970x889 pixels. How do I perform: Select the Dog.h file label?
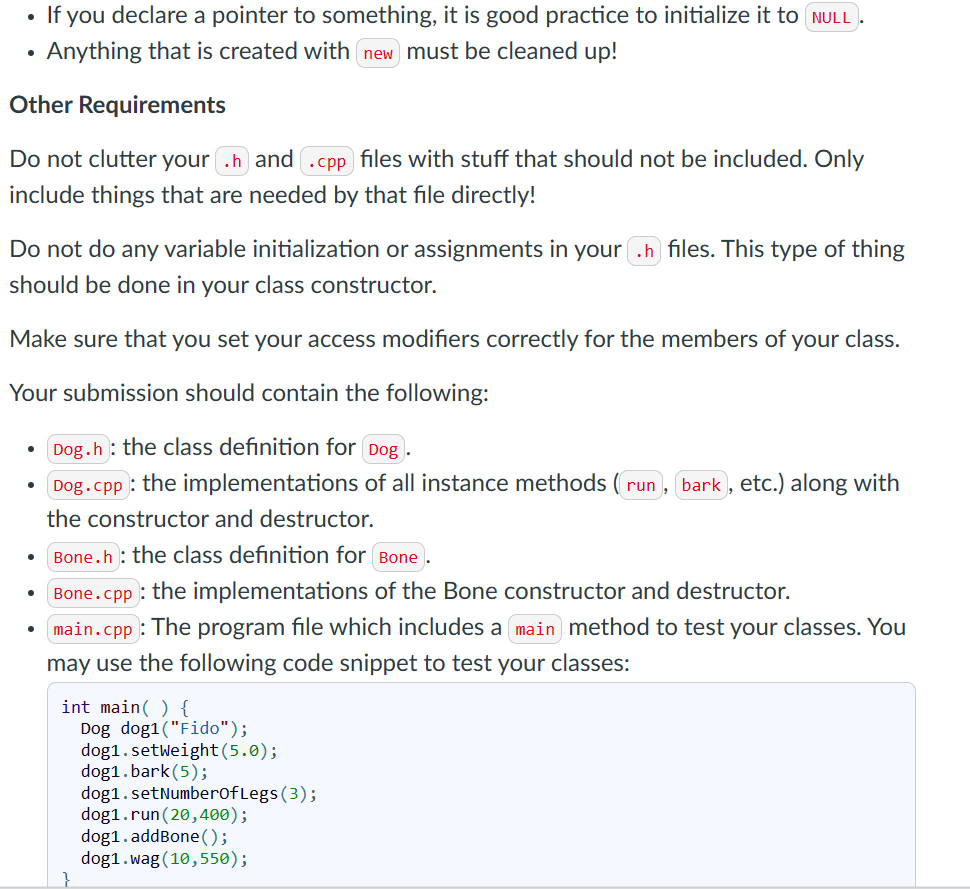77,449
